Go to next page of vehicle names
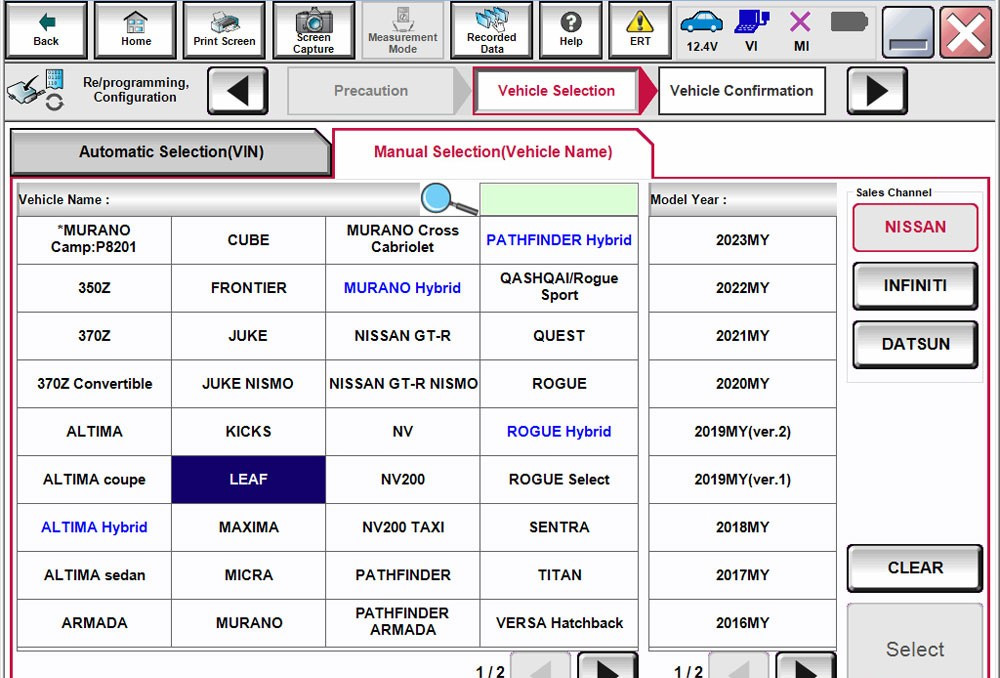The image size is (1000, 678). tap(606, 666)
